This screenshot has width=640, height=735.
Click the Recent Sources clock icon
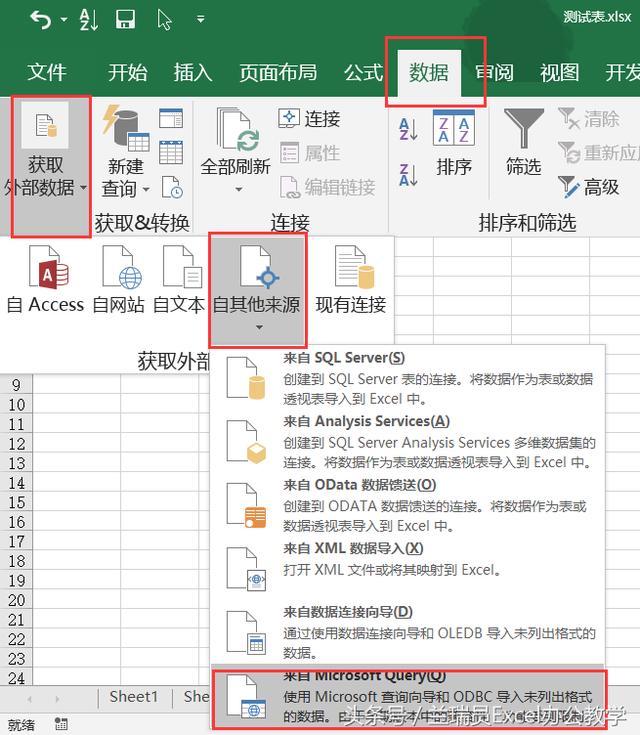pyautogui.click(x=172, y=187)
